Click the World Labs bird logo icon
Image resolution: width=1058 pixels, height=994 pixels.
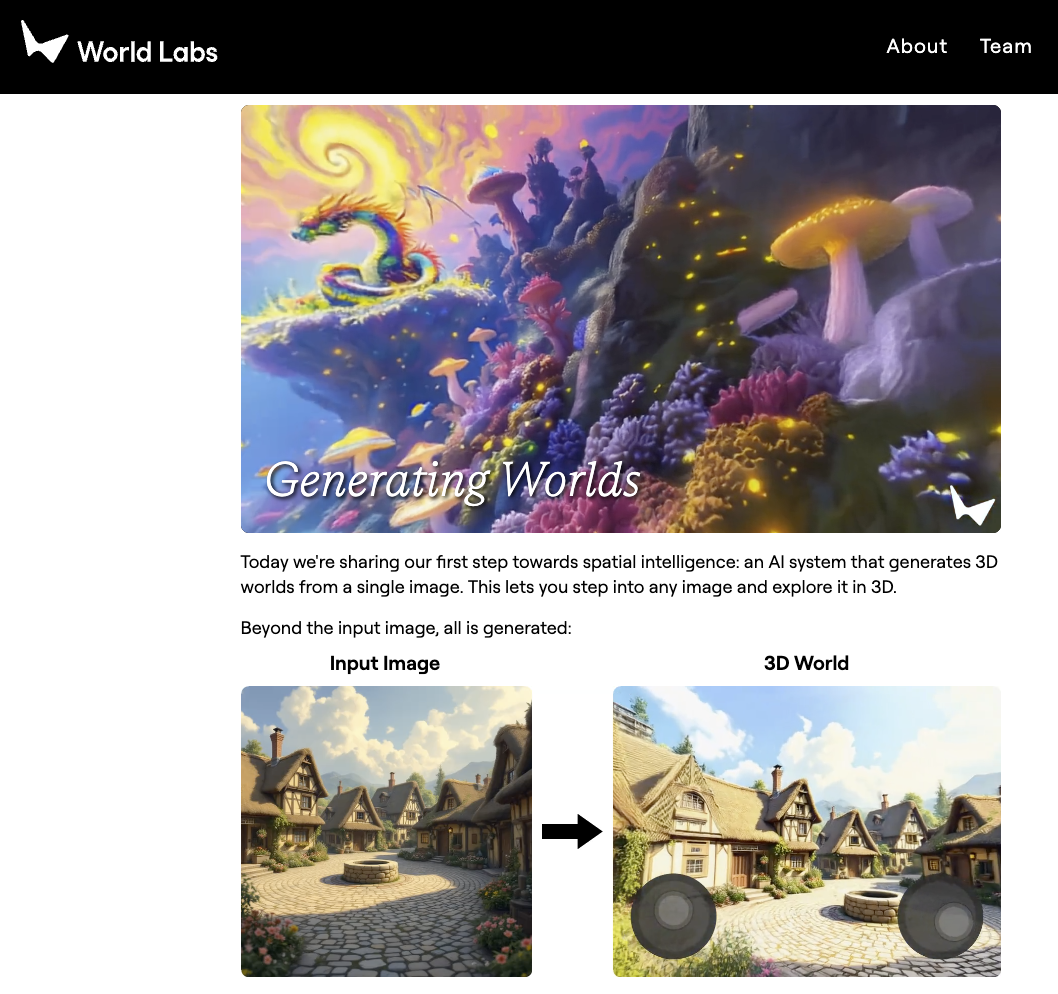click(44, 41)
